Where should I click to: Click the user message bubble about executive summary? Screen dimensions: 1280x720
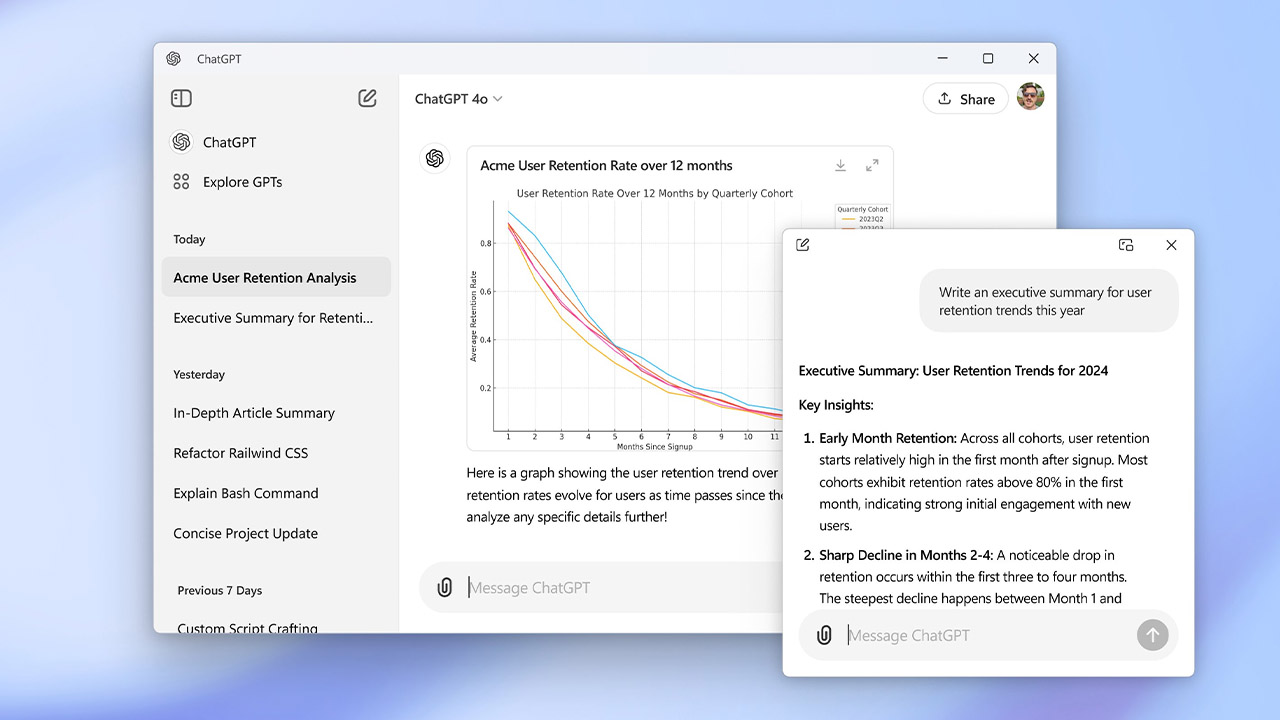click(x=1049, y=301)
